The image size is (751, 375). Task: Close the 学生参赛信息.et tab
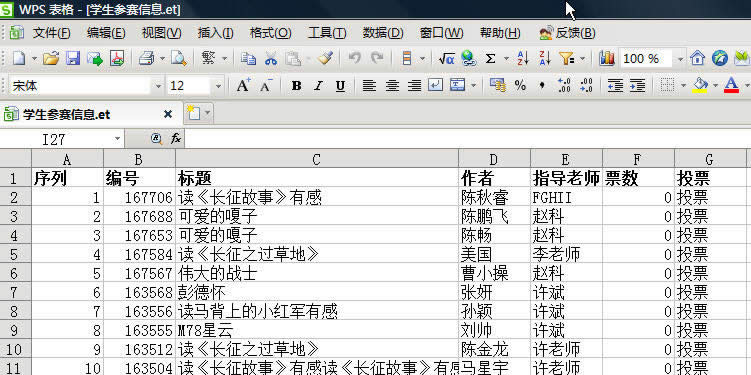pos(168,114)
